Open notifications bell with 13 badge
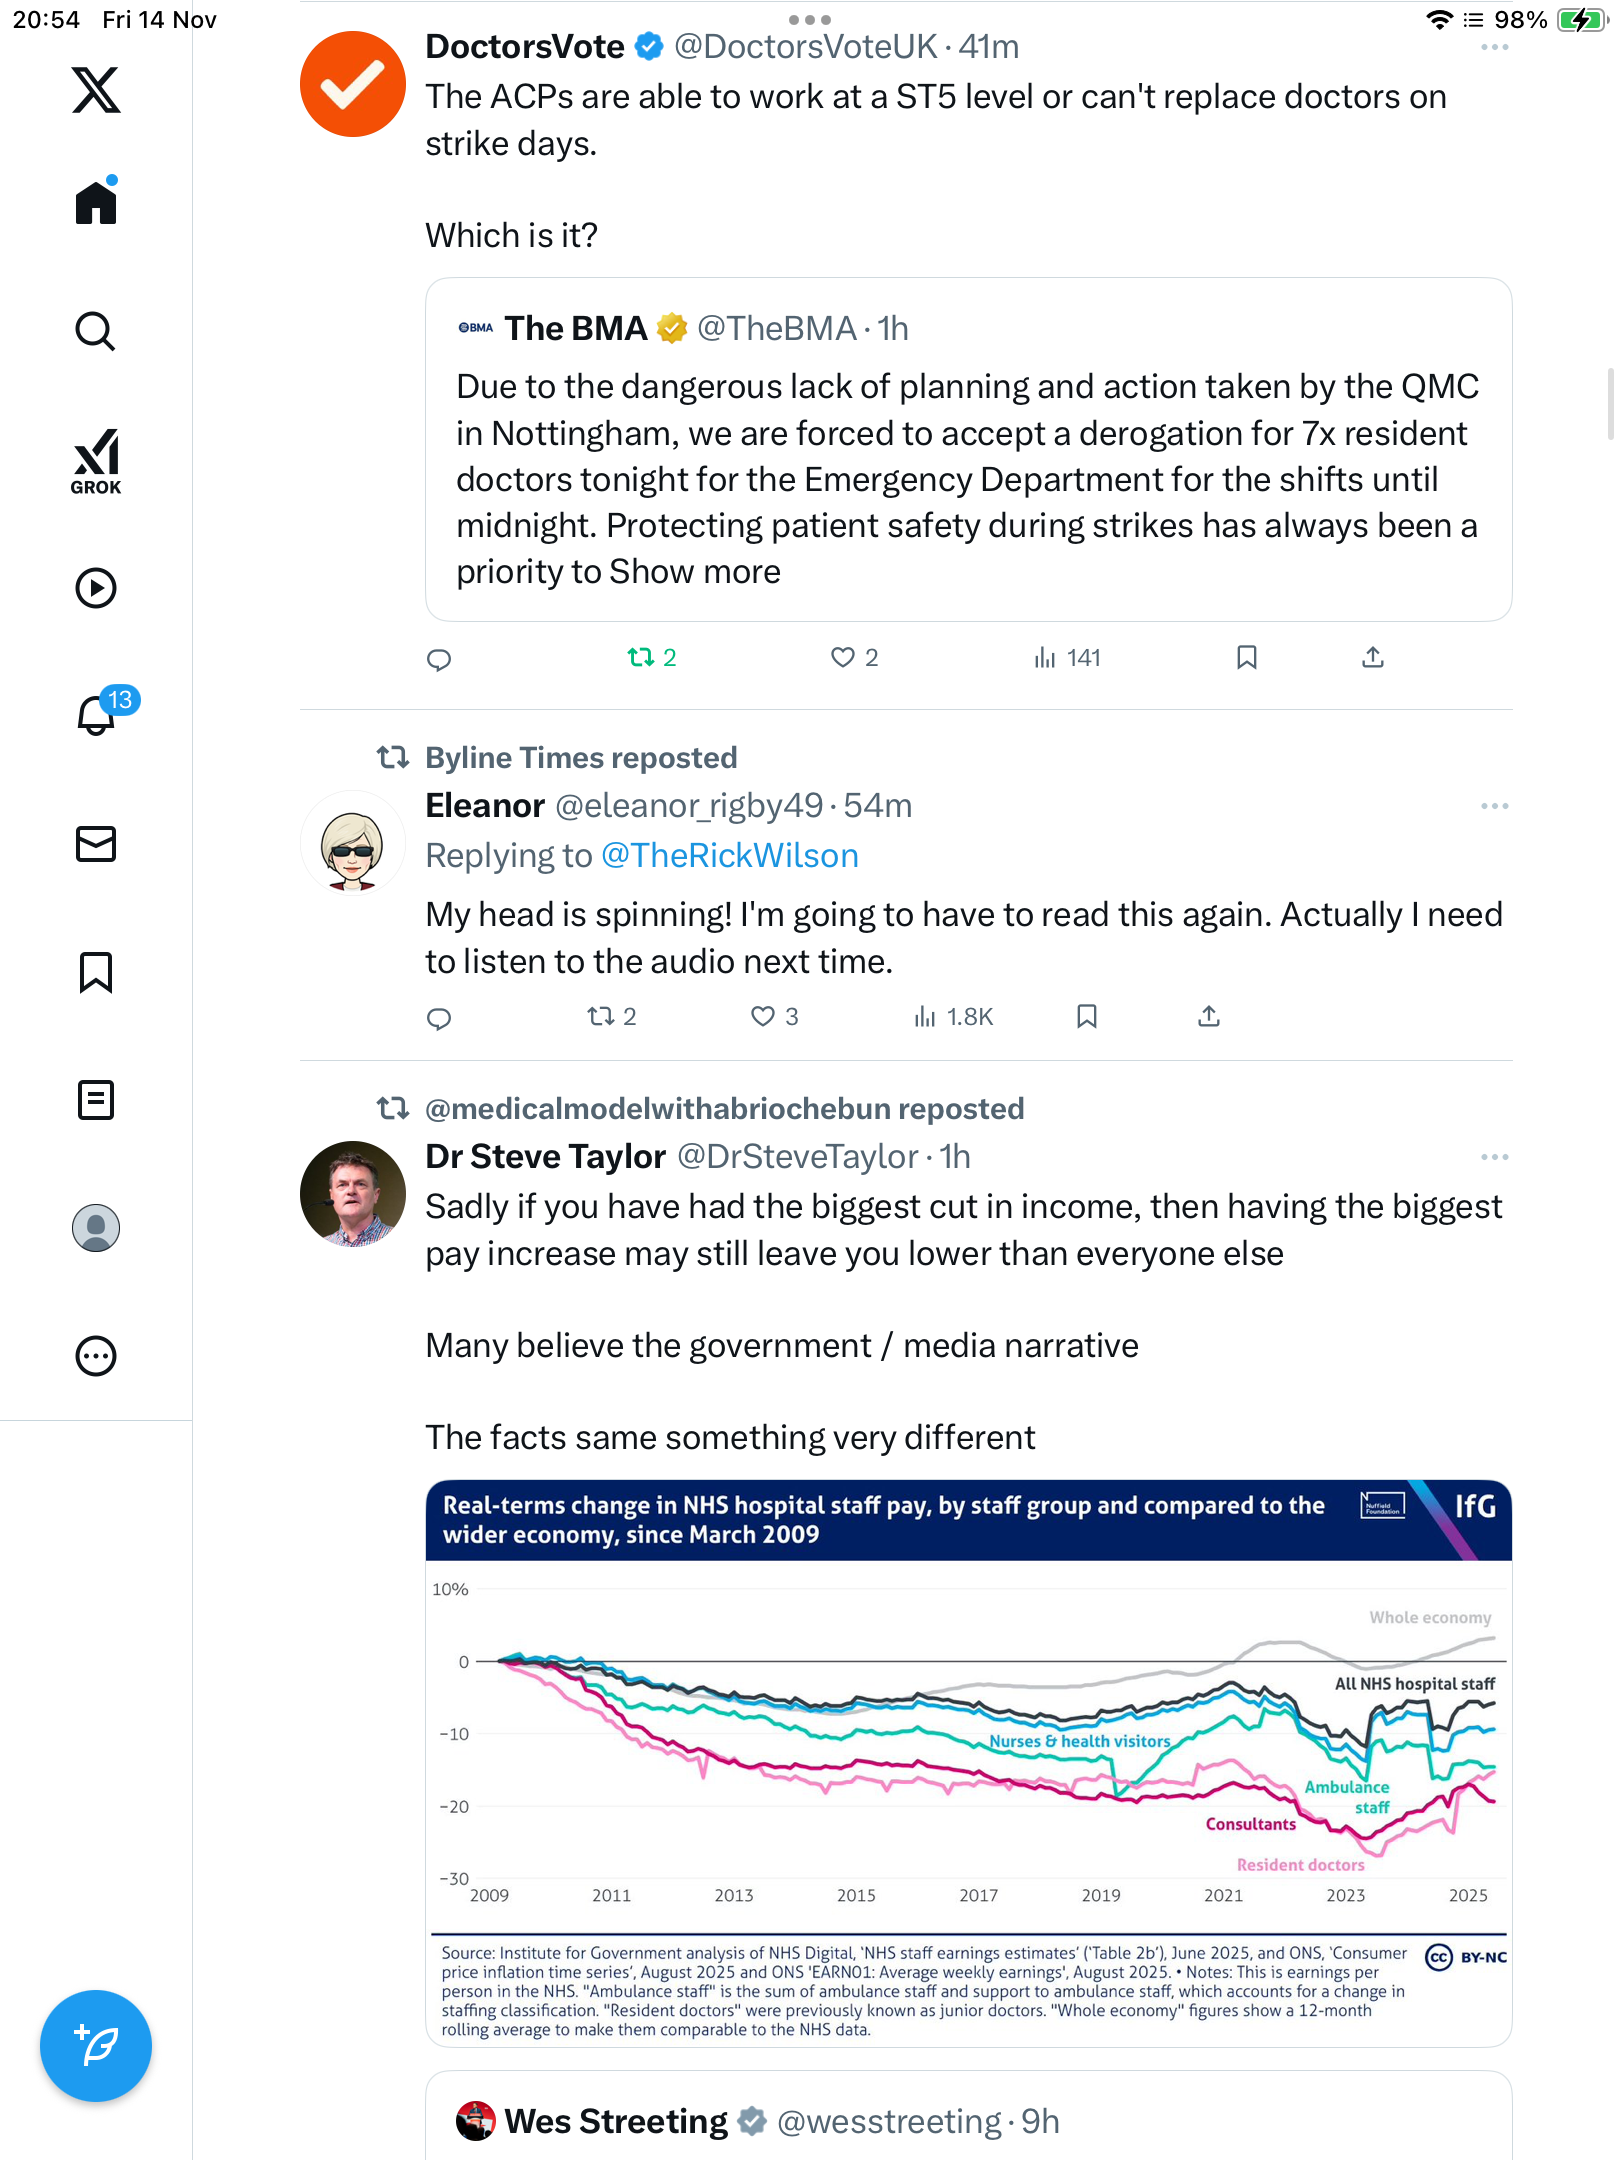This screenshot has width=1620, height=2160. (98, 715)
